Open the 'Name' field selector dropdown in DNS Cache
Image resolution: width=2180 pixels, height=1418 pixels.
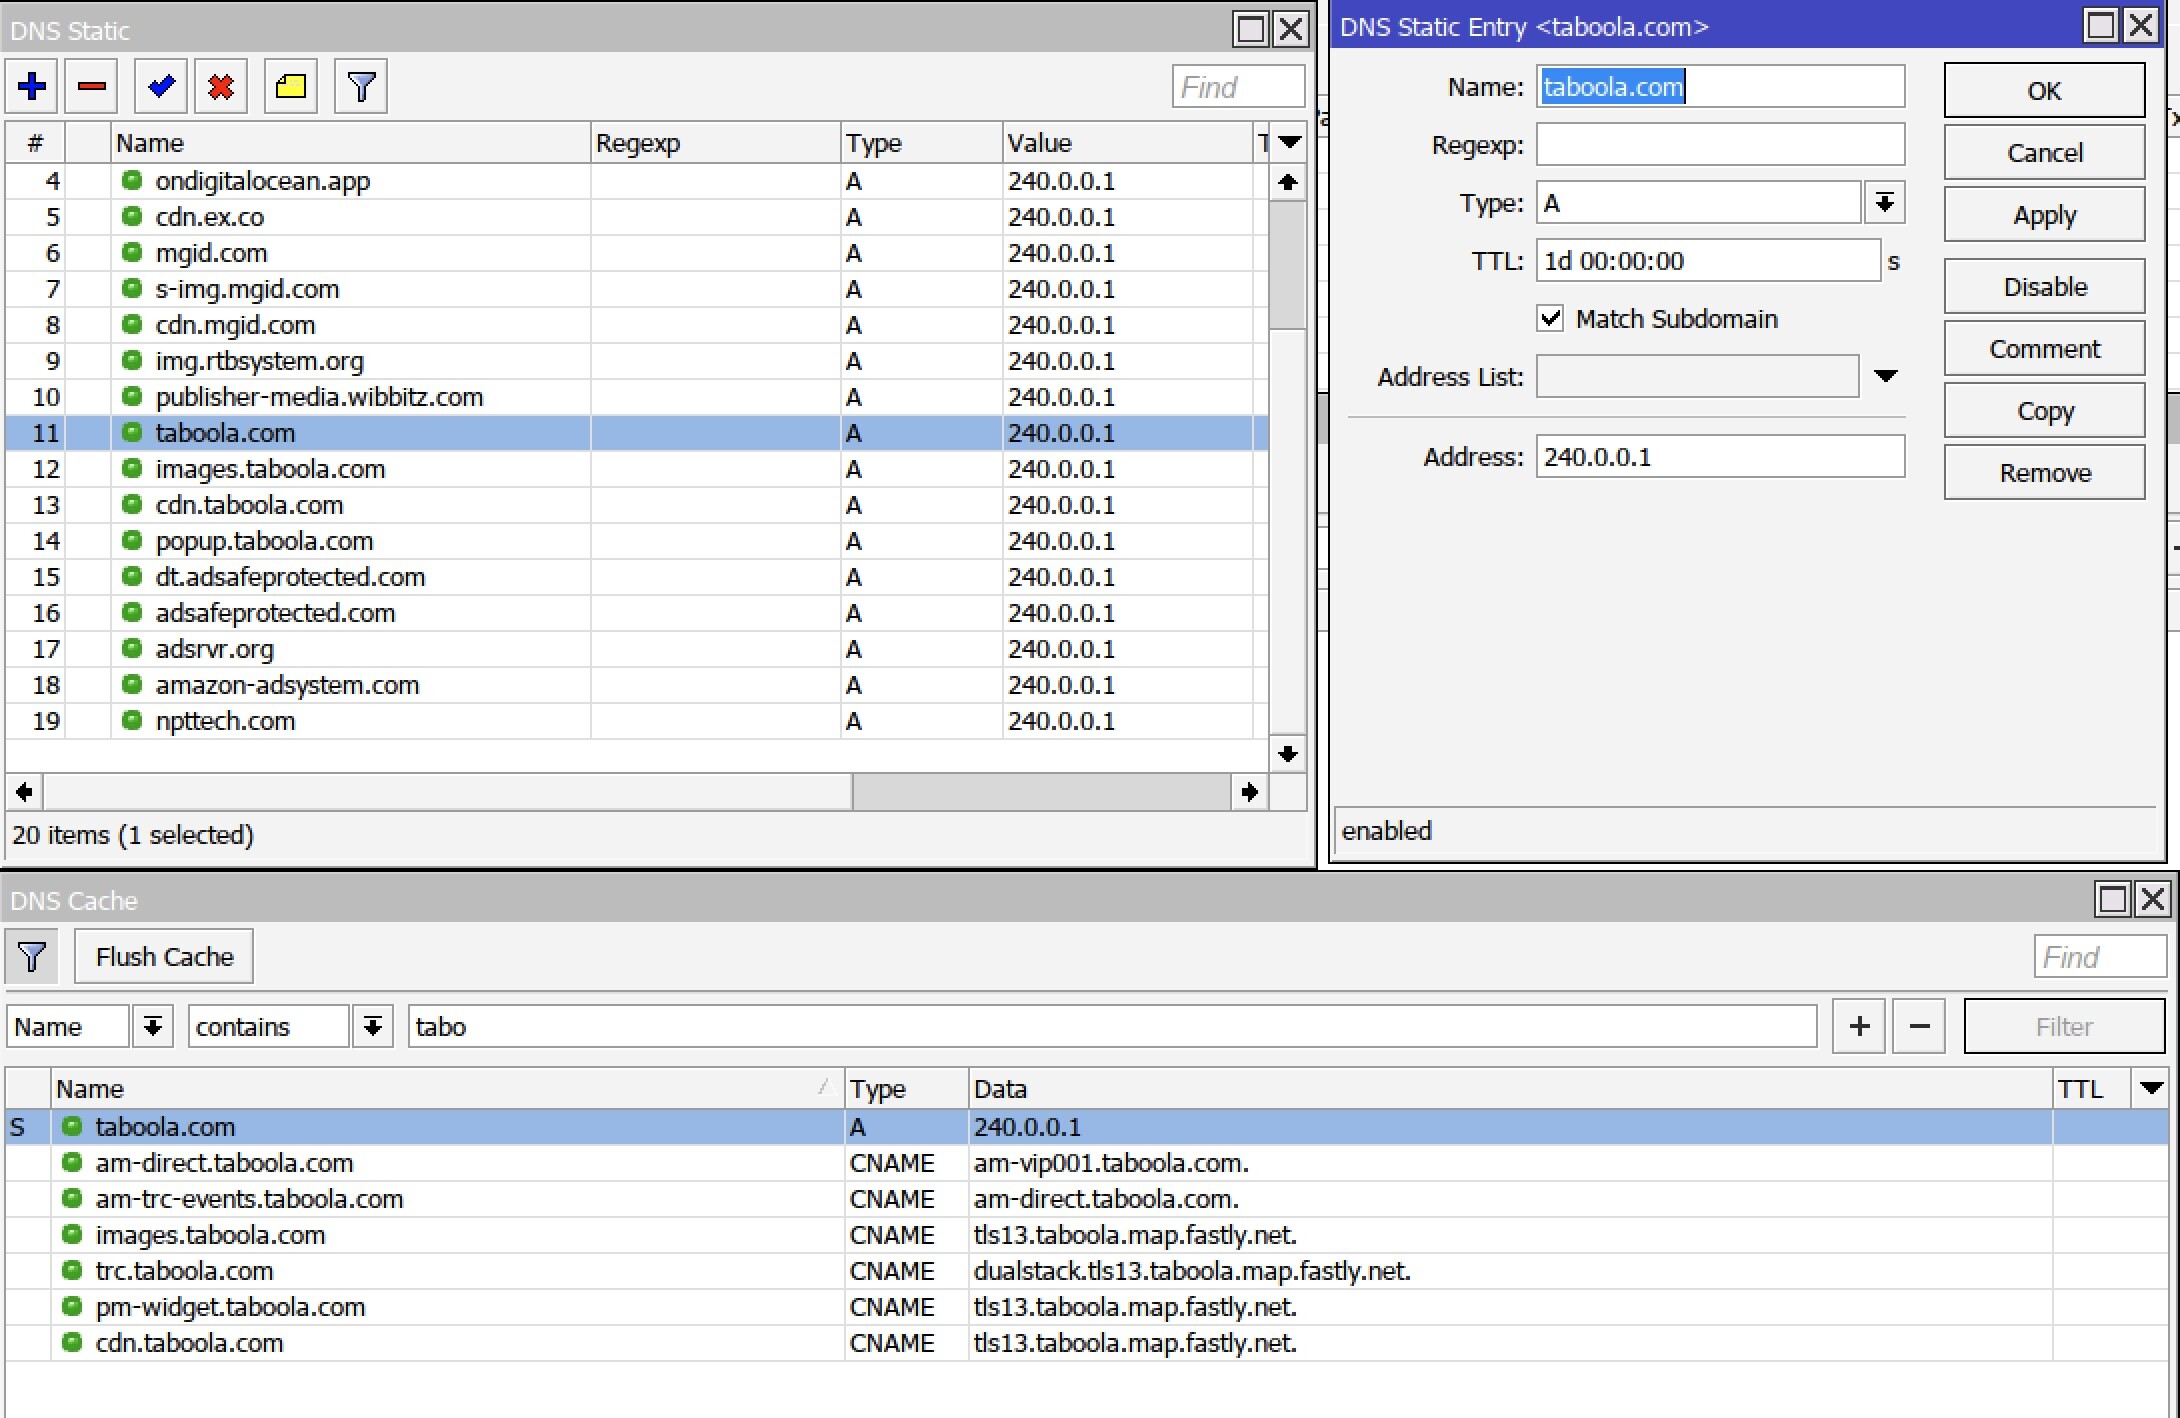(x=151, y=1026)
